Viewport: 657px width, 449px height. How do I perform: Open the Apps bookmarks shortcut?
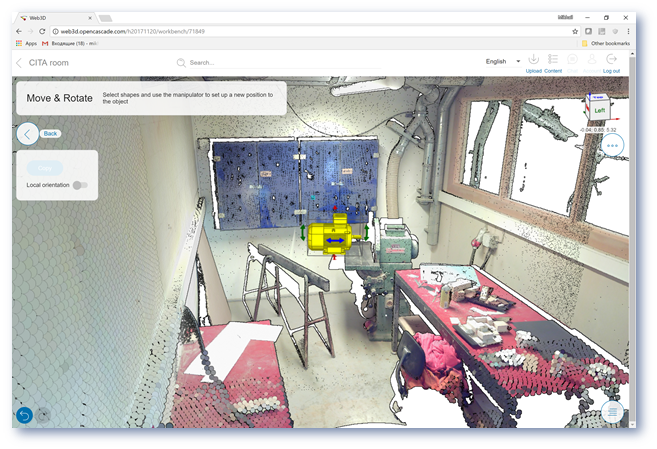26,44
